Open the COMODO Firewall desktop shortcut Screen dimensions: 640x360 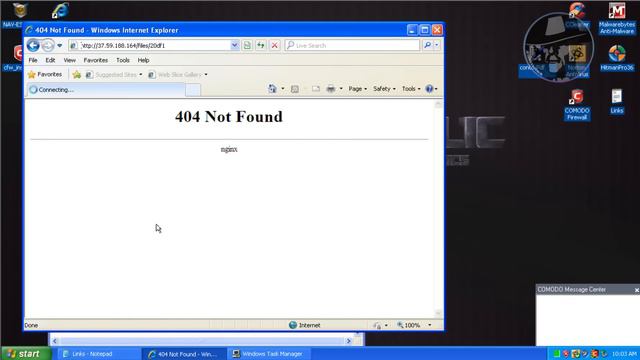577,104
